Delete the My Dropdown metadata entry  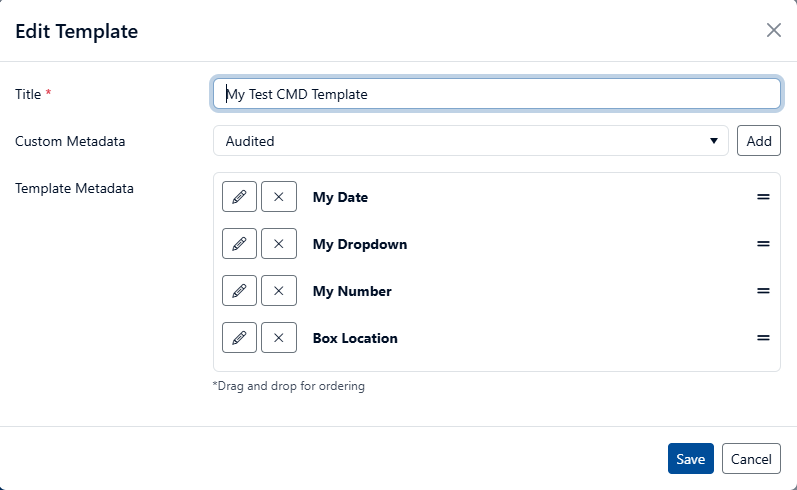(279, 243)
